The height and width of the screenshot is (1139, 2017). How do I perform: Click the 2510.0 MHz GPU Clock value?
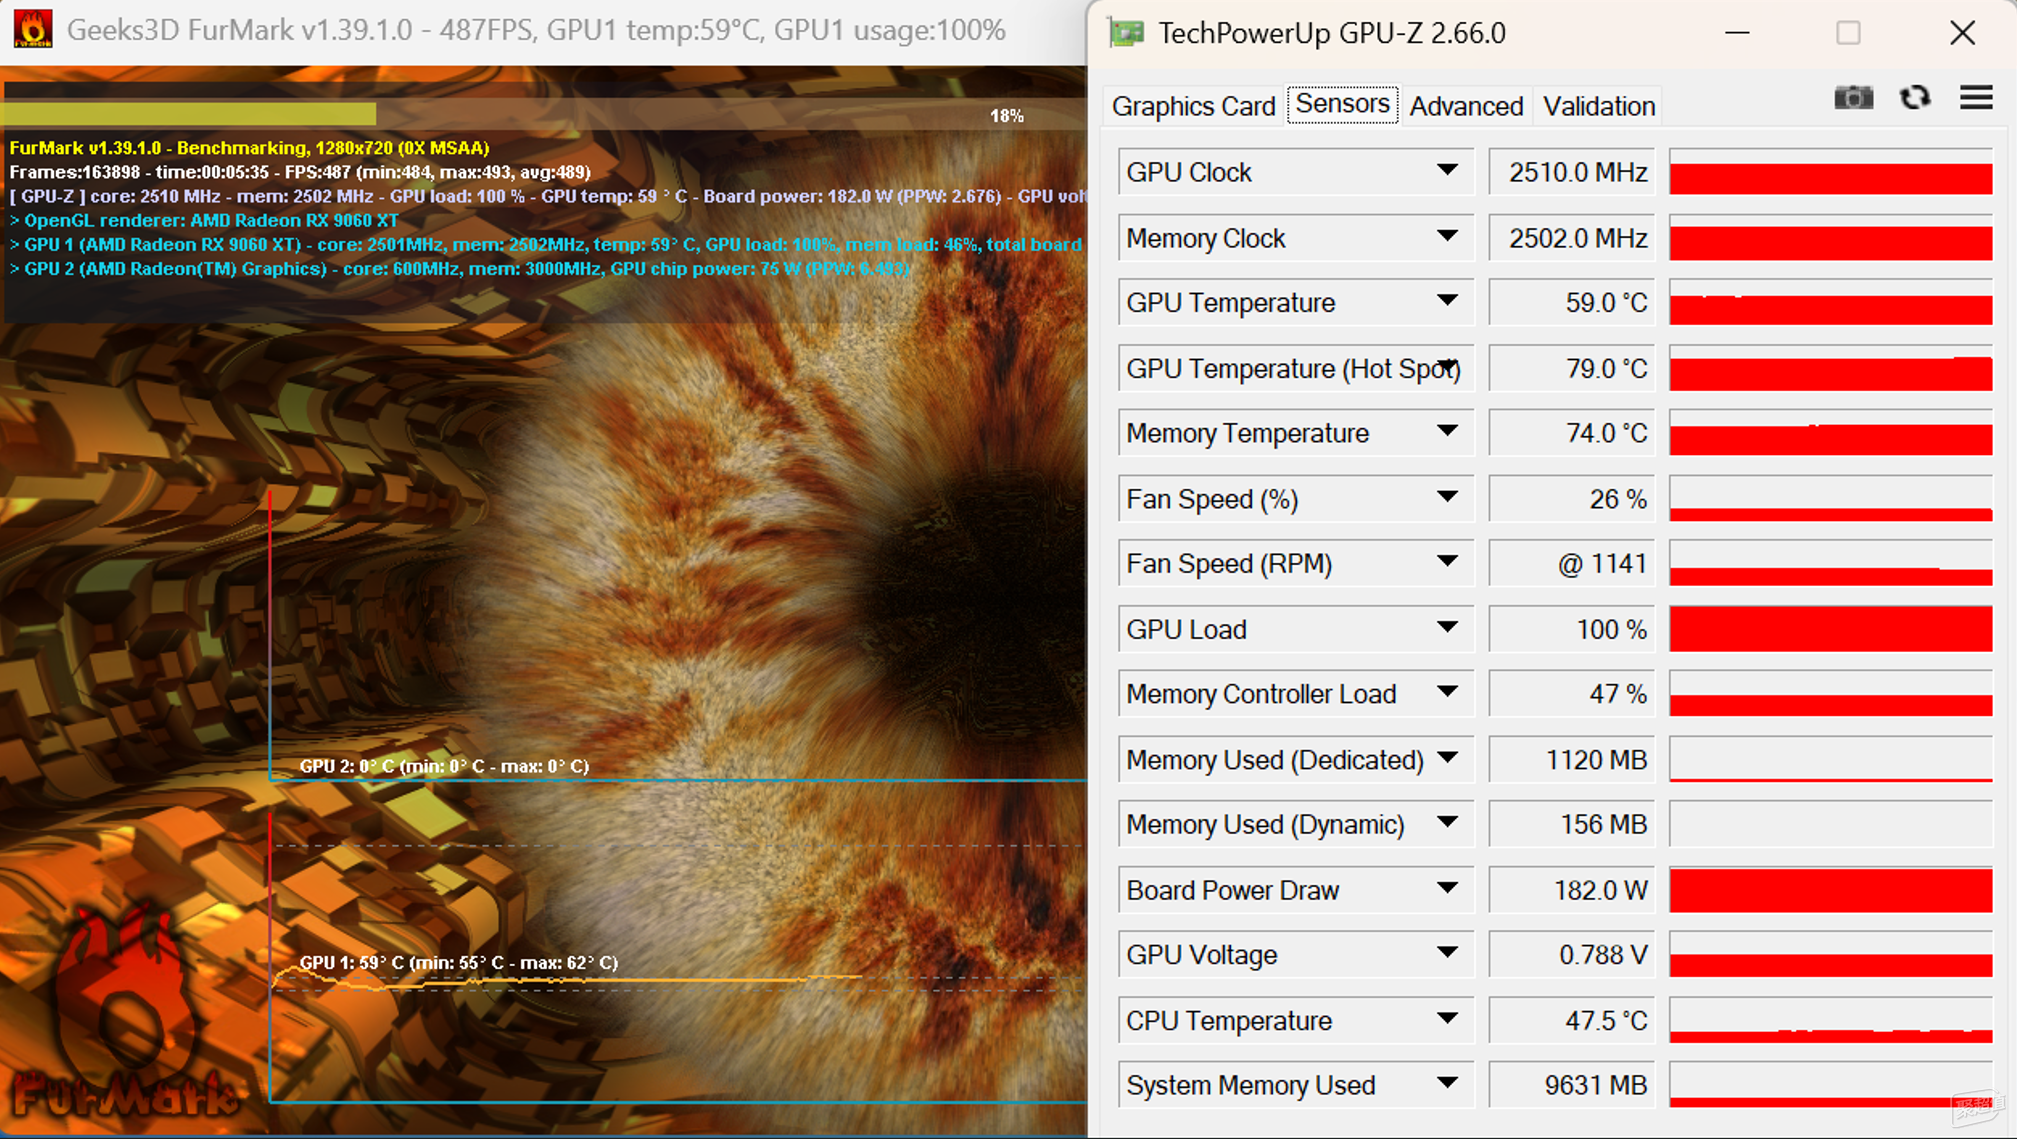[x=1571, y=172]
